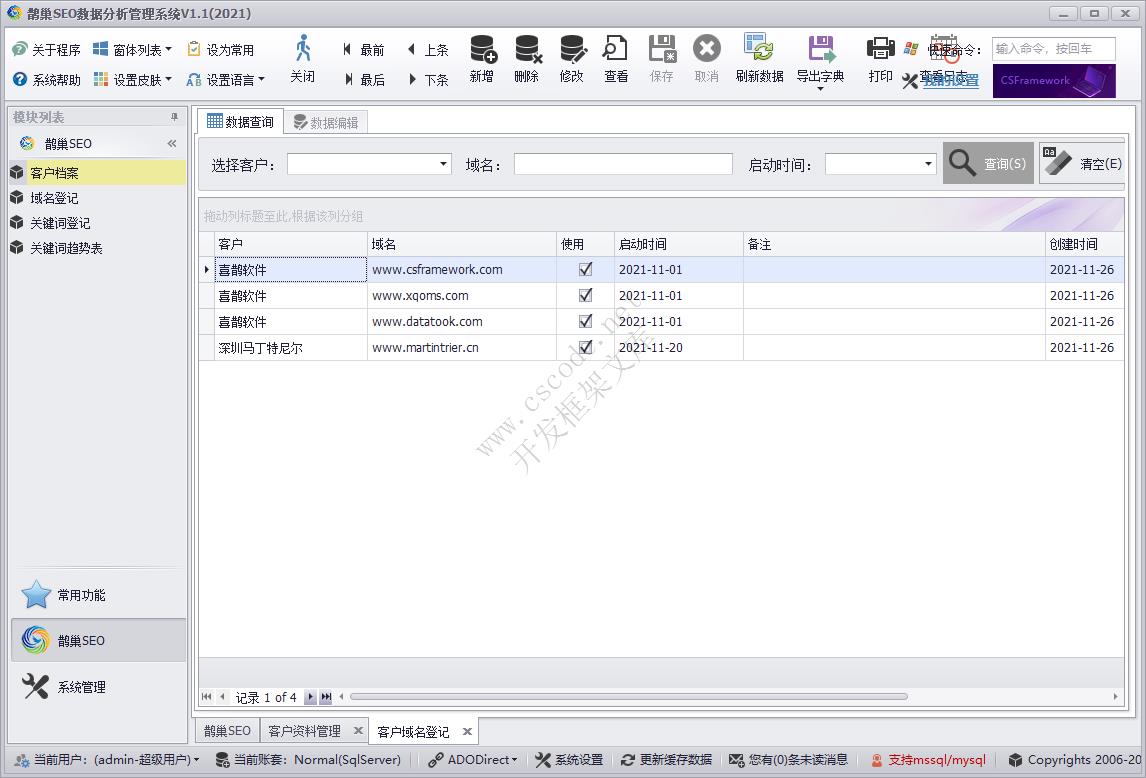The image size is (1146, 778).
Task: Open the 选择客户 dropdown list
Action: click(443, 164)
